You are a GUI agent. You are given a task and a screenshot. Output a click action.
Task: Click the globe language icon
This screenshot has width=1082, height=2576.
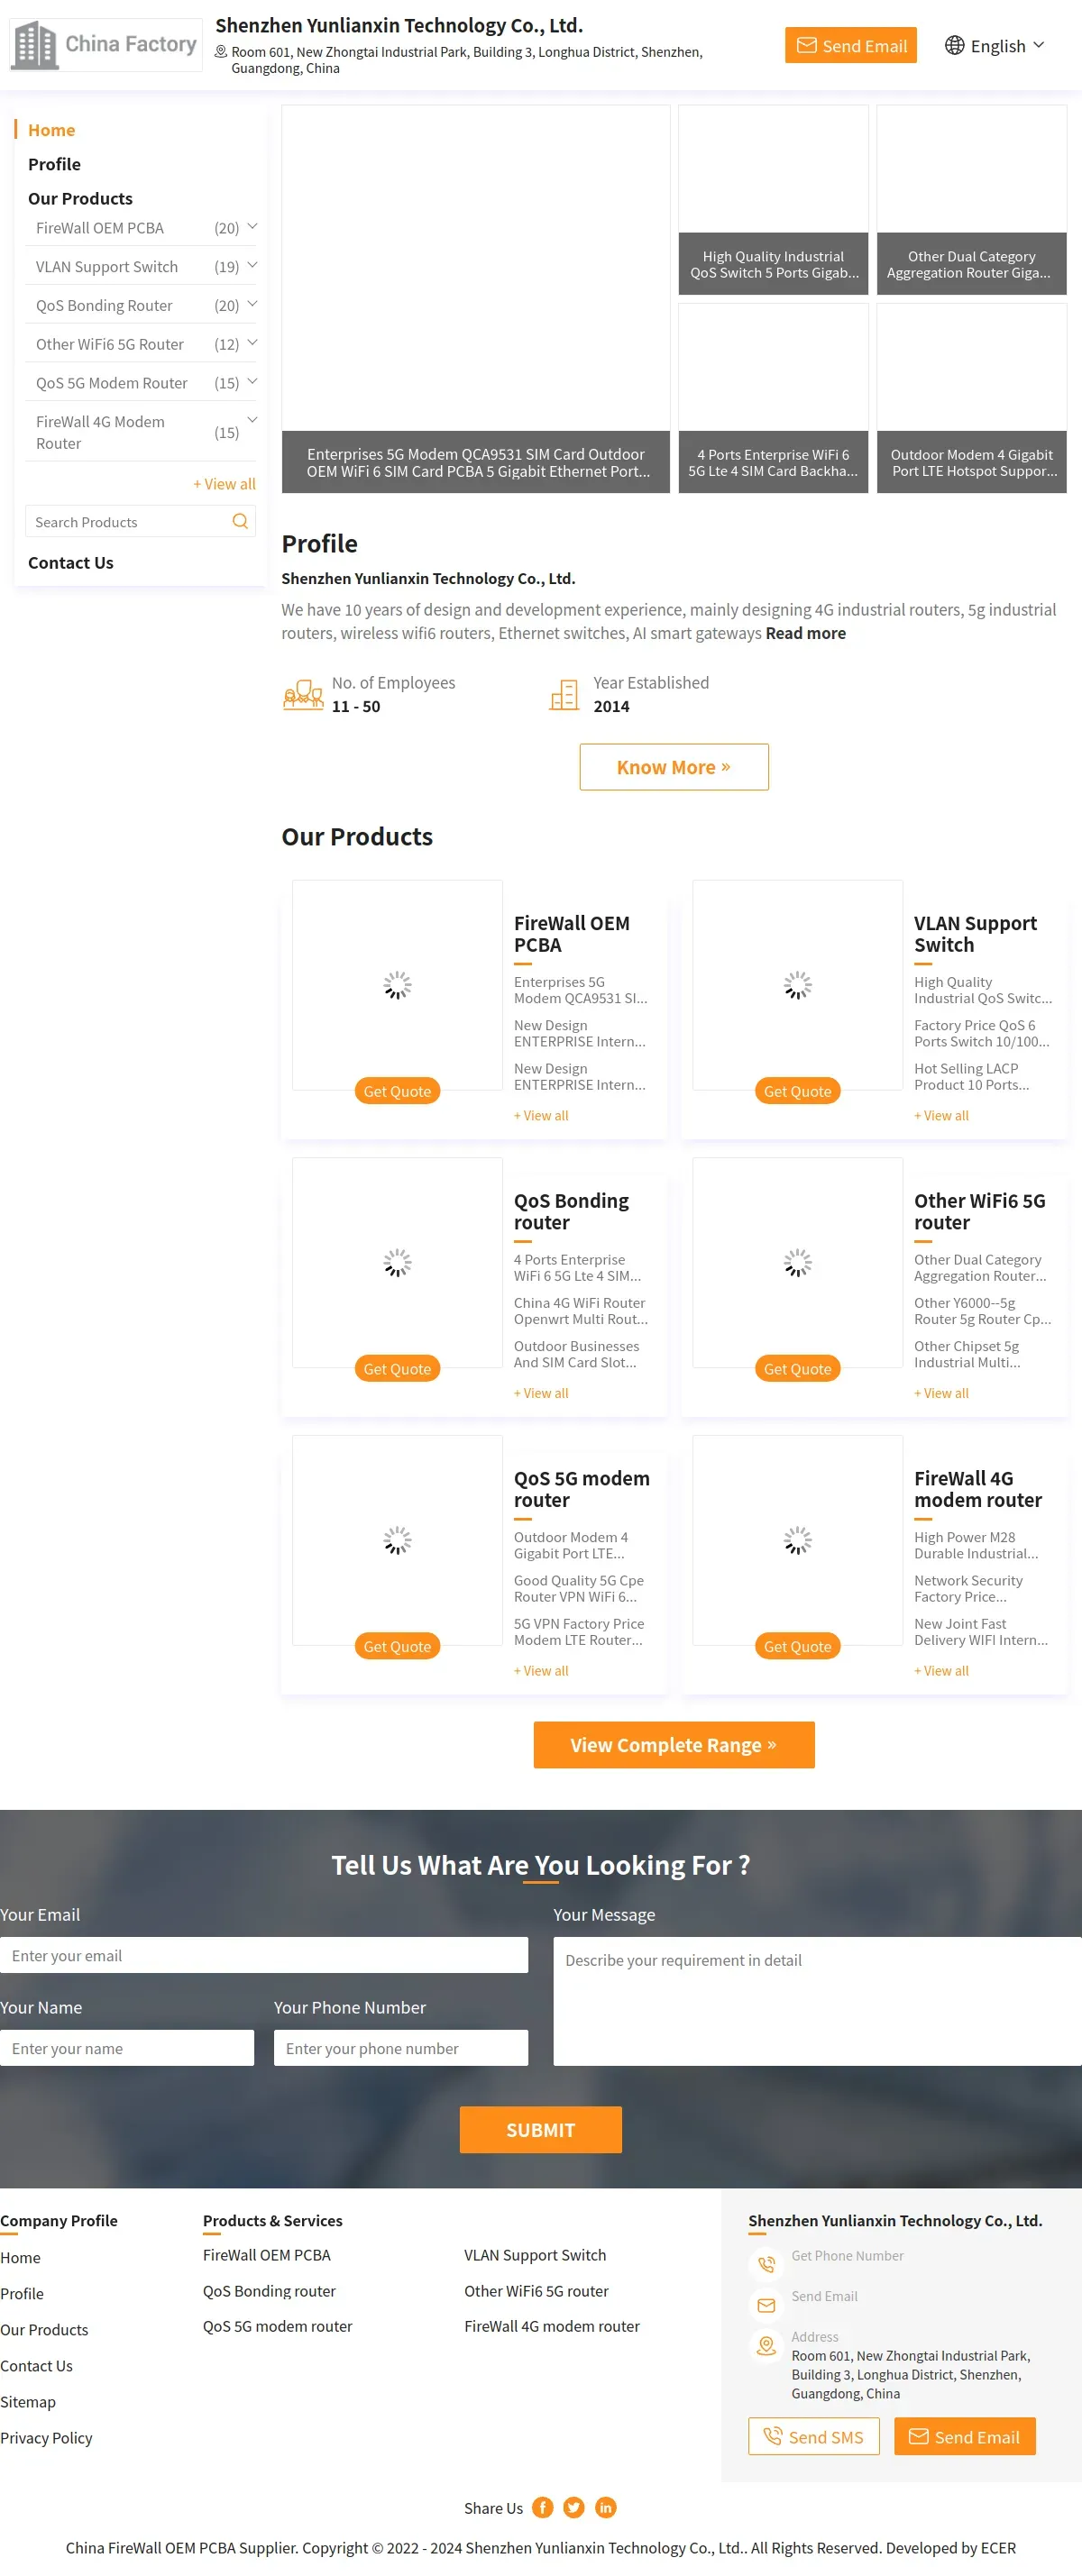[955, 45]
